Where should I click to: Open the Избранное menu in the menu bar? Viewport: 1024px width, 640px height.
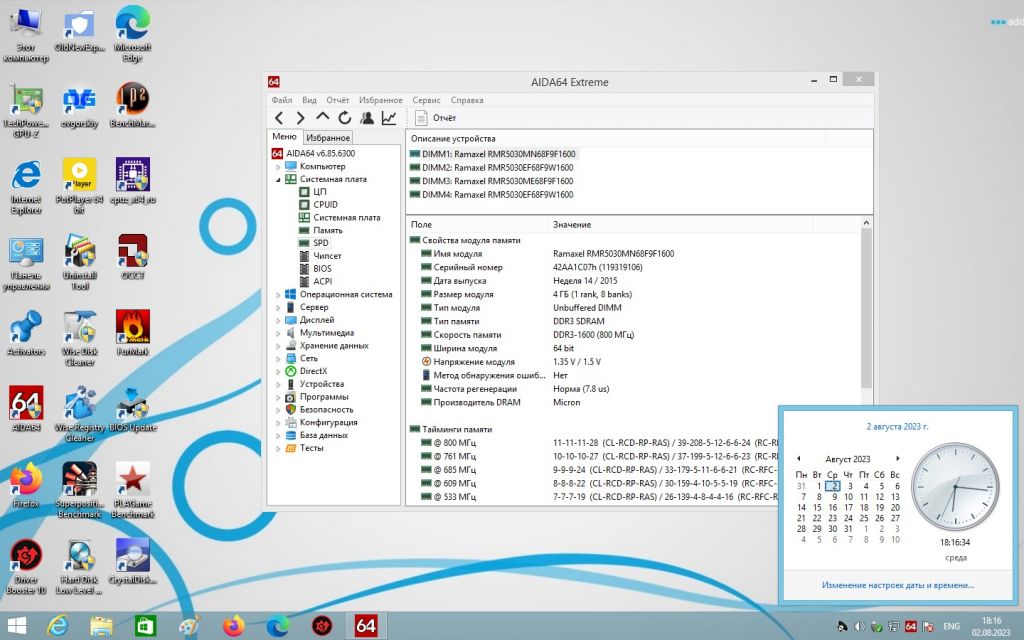380,100
